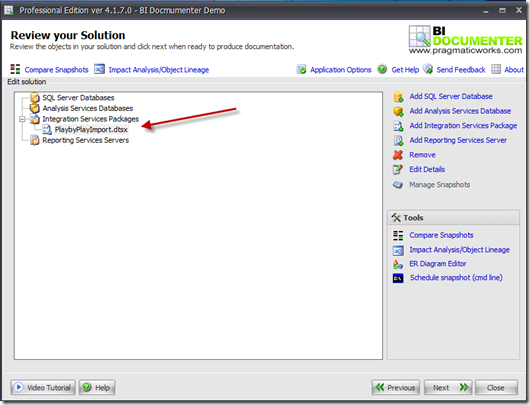Collapse Integration Services Packages node
The height and width of the screenshot is (405, 530).
[22, 119]
